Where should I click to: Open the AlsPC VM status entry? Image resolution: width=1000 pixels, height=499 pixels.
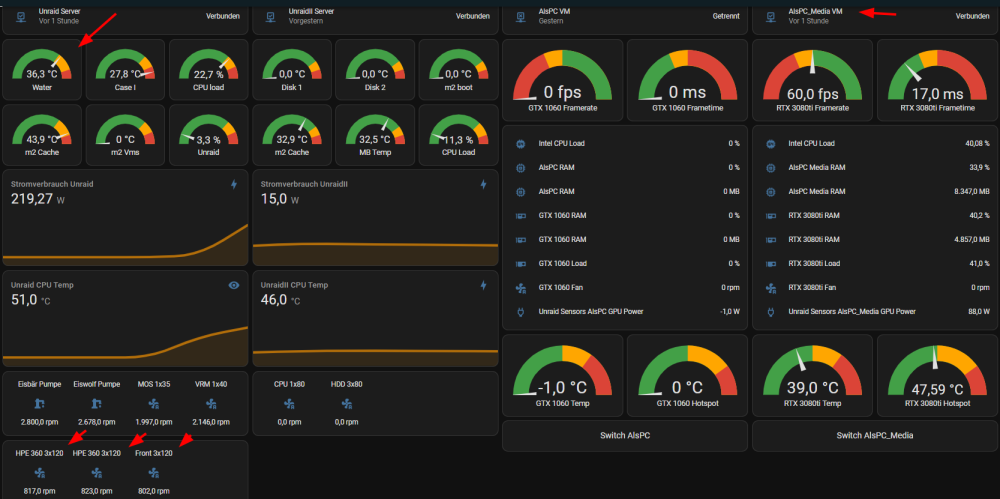click(624, 17)
